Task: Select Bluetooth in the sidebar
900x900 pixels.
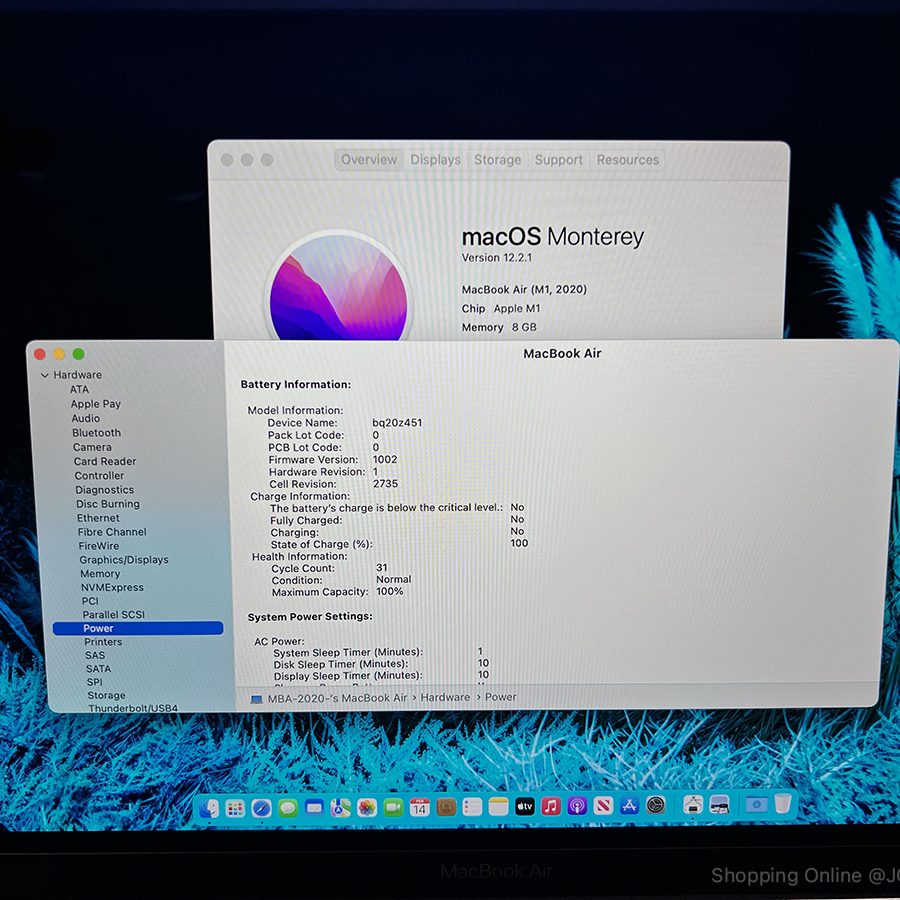Action: [96, 433]
